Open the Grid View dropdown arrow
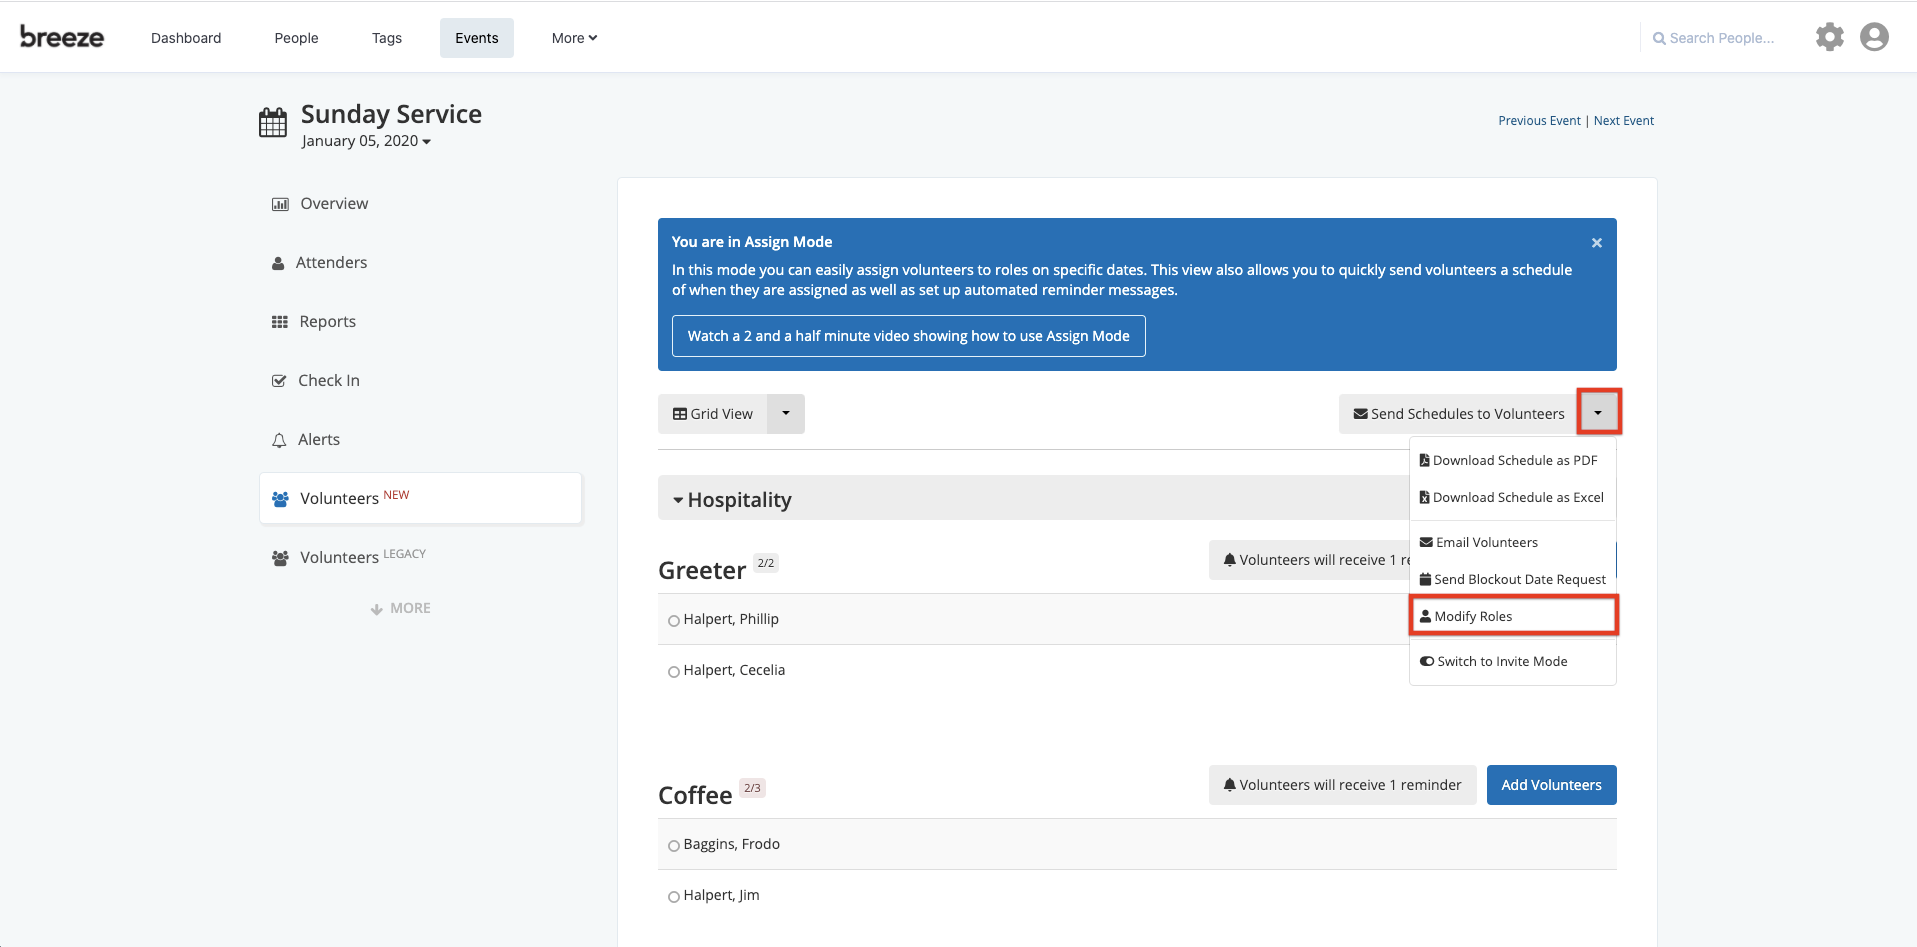1917x947 pixels. point(786,414)
